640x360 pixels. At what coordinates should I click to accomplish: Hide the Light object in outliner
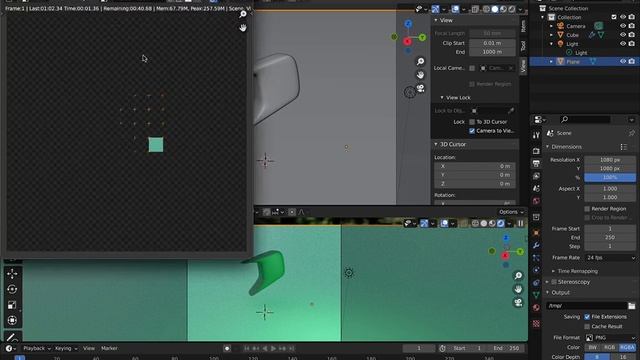pos(623,44)
